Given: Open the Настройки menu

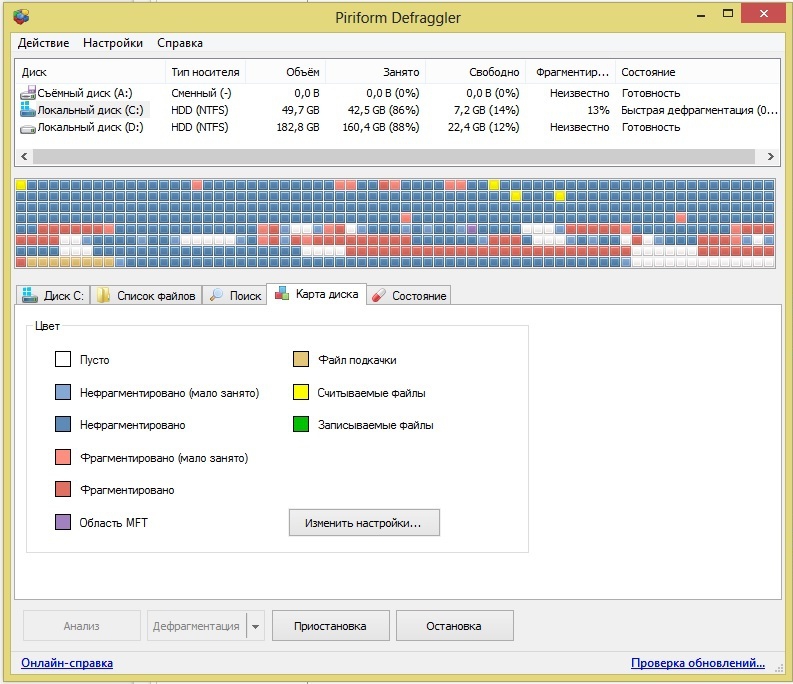Looking at the screenshot, I should click(x=113, y=43).
